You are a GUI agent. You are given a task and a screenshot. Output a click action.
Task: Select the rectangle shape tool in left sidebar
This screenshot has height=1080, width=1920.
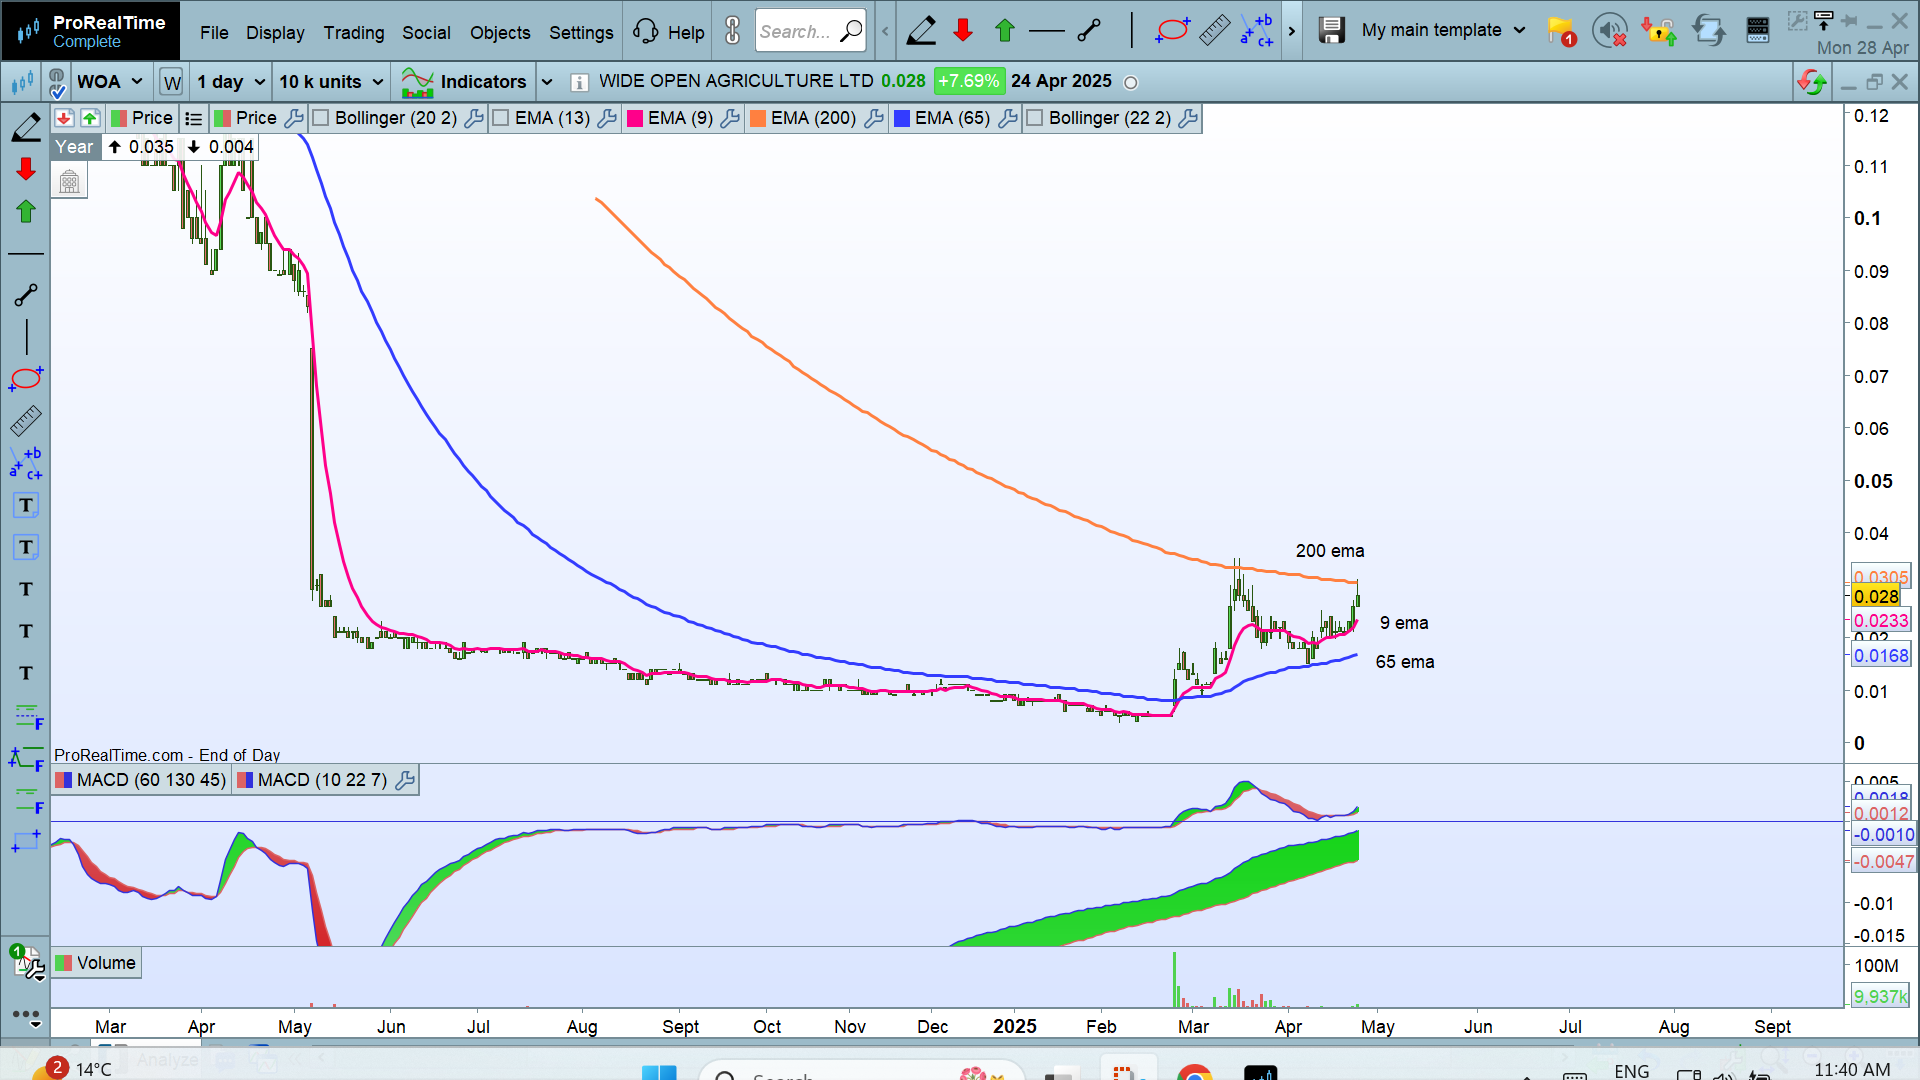click(26, 842)
